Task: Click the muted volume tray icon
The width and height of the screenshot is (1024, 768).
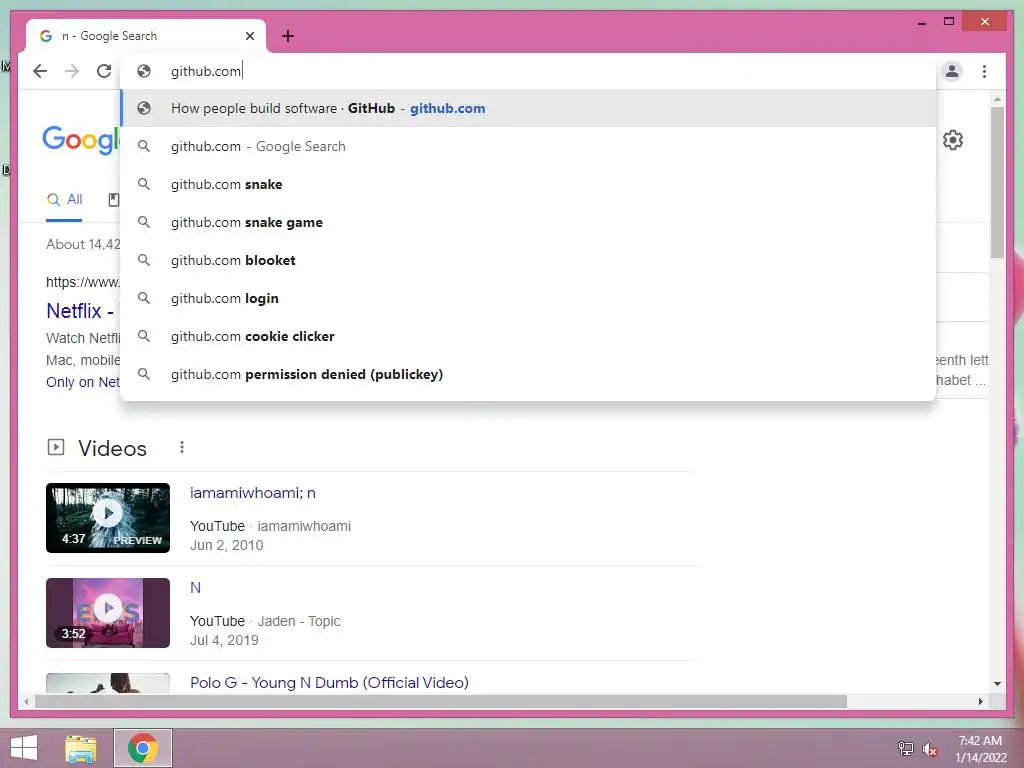Action: (x=929, y=748)
